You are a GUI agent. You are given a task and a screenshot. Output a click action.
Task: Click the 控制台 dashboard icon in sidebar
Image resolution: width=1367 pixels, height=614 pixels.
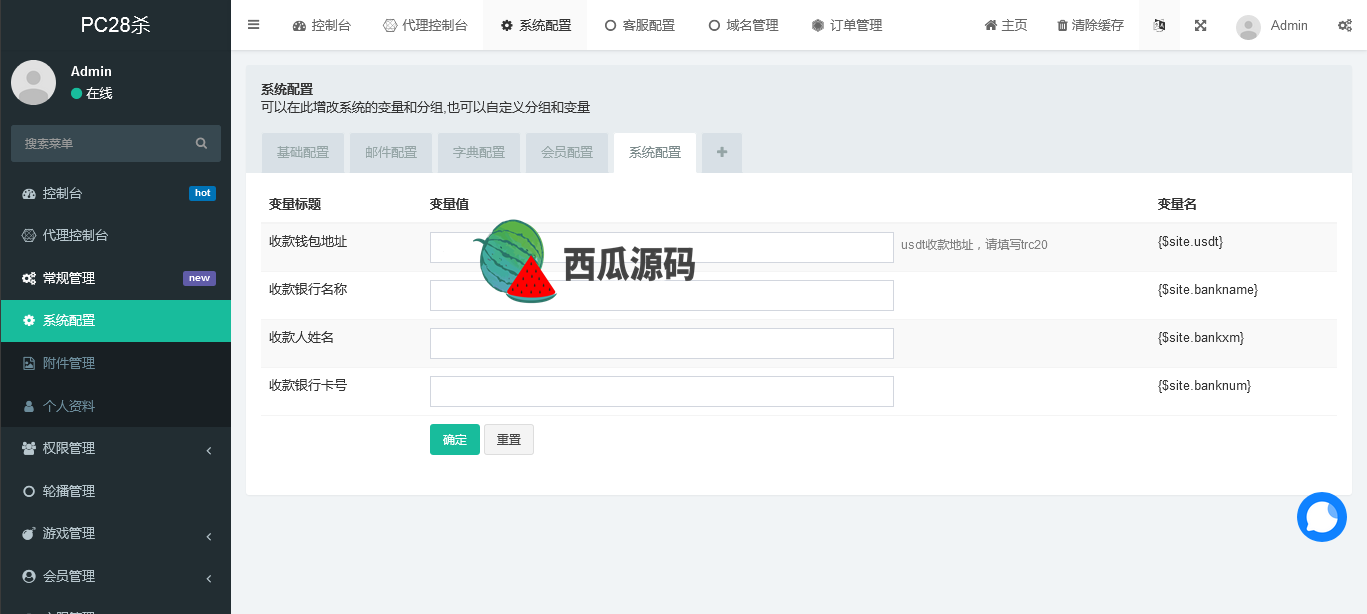(29, 193)
